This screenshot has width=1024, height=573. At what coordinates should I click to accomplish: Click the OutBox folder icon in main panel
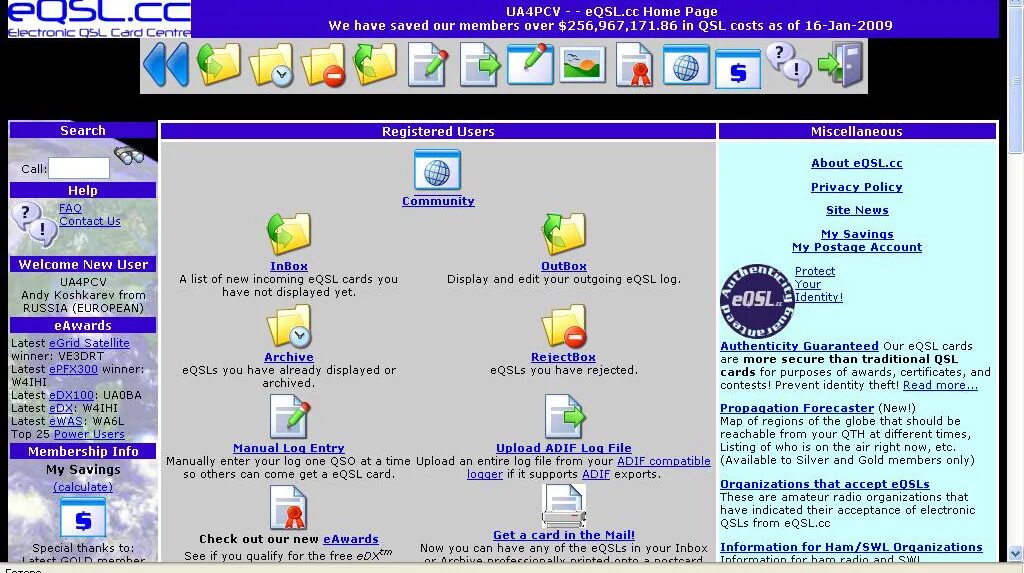pyautogui.click(x=564, y=234)
